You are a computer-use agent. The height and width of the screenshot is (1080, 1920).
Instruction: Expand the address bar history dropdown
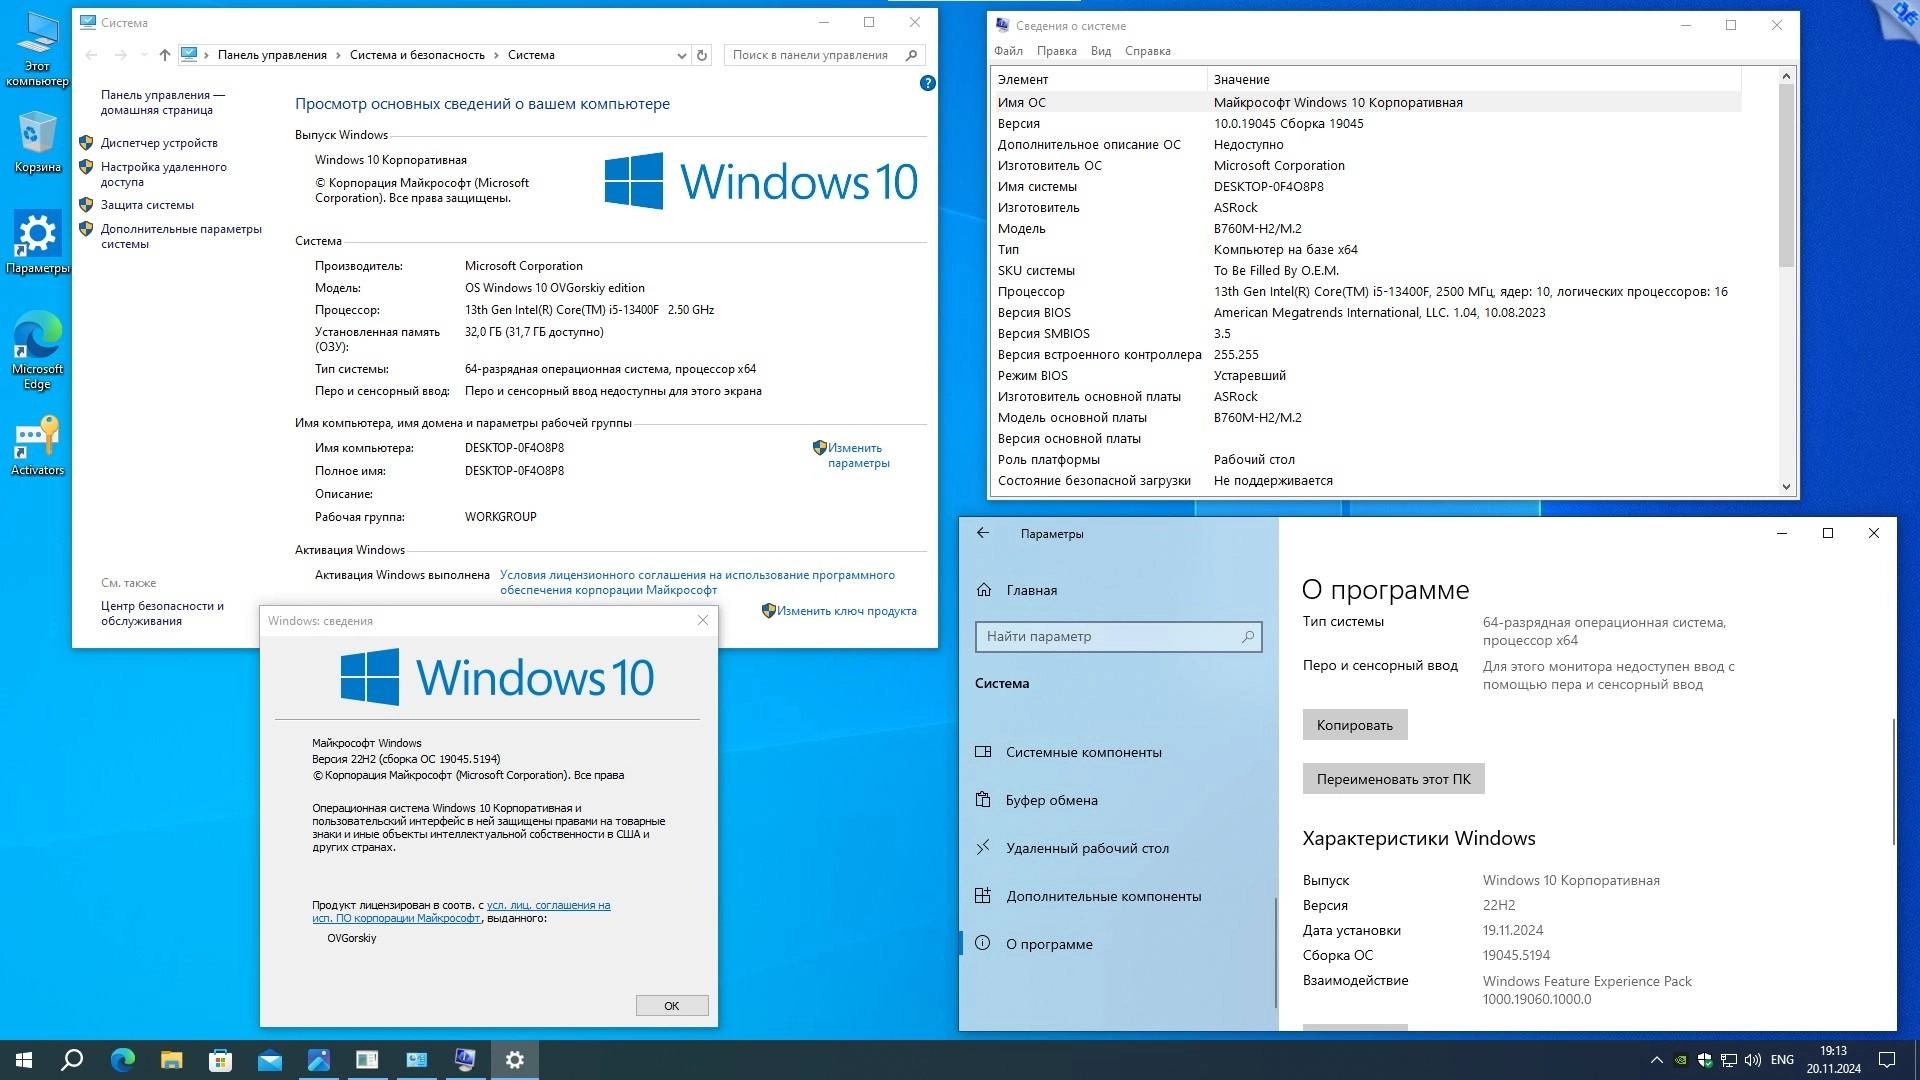681,55
